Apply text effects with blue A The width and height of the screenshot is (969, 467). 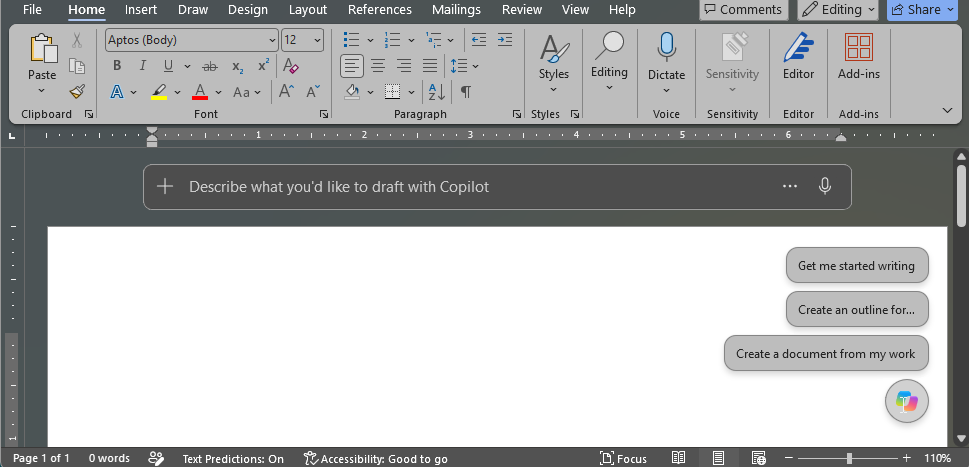[x=117, y=92]
